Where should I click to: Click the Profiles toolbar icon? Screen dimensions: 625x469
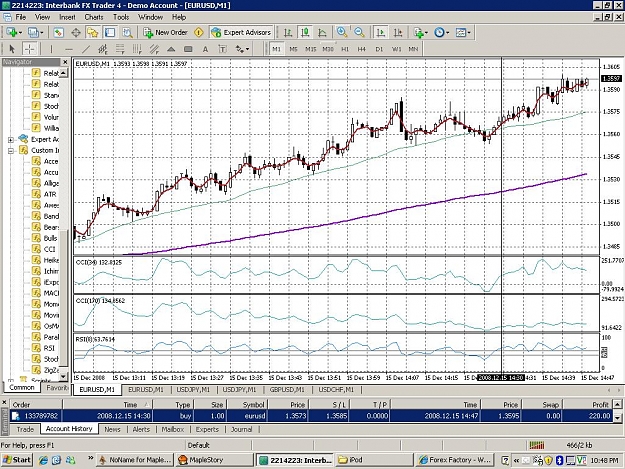(x=33, y=32)
